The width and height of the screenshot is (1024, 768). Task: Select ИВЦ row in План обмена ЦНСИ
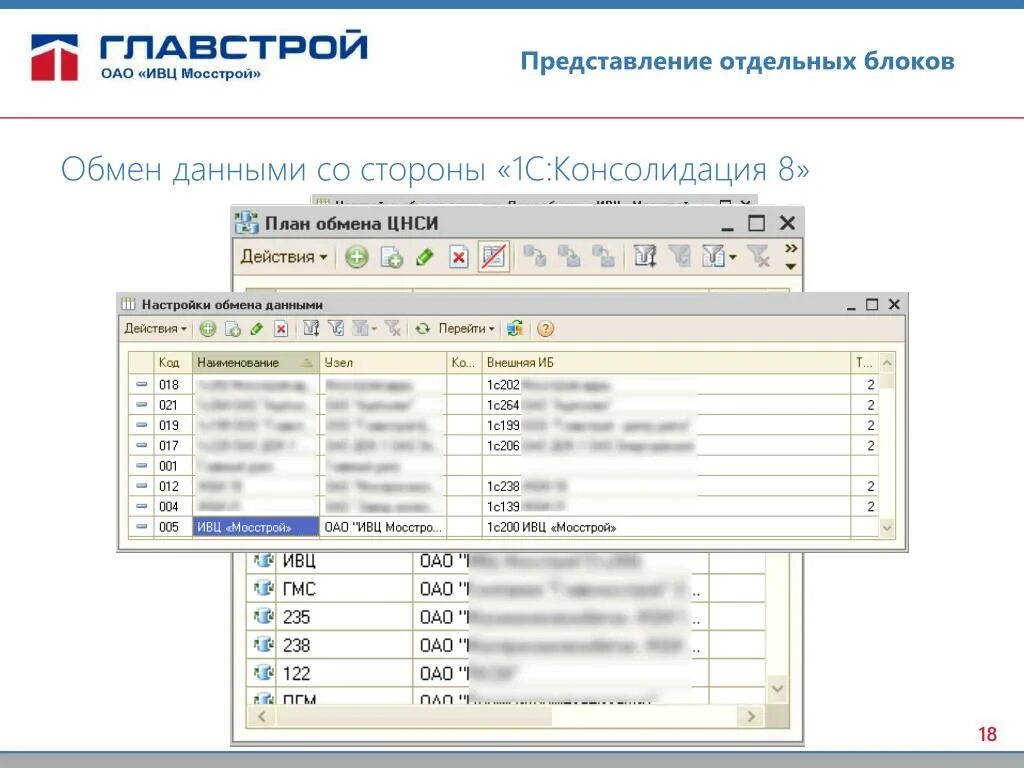[x=505, y=561]
